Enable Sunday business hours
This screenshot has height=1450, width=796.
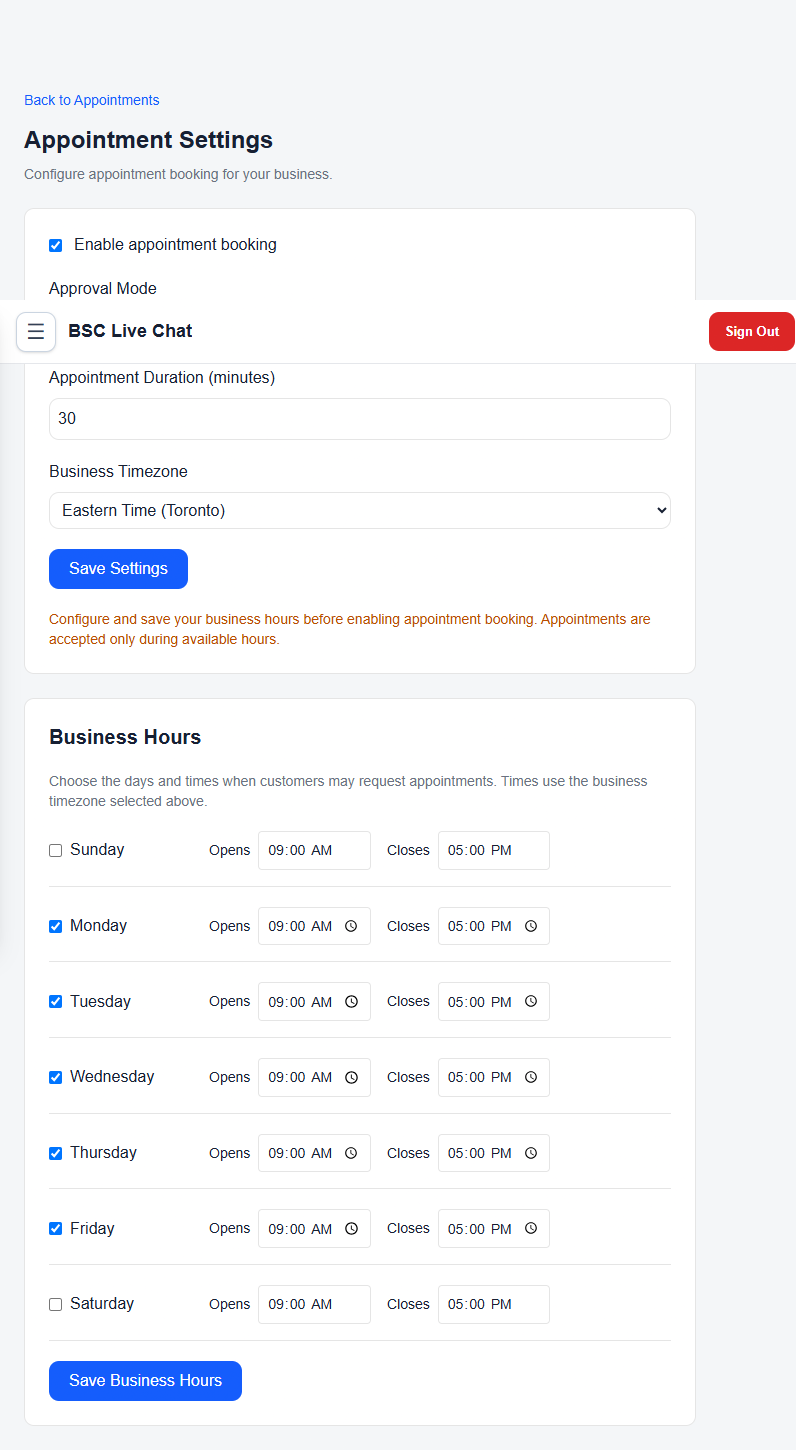click(x=56, y=851)
